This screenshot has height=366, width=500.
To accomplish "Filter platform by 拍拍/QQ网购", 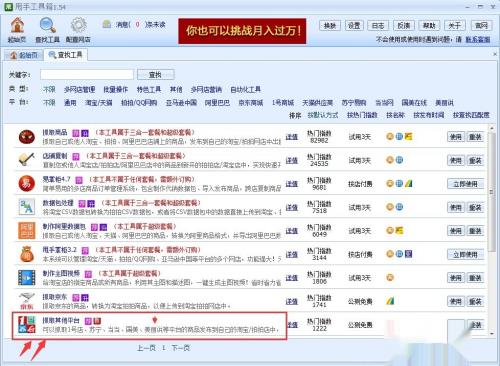I will (x=139, y=103).
